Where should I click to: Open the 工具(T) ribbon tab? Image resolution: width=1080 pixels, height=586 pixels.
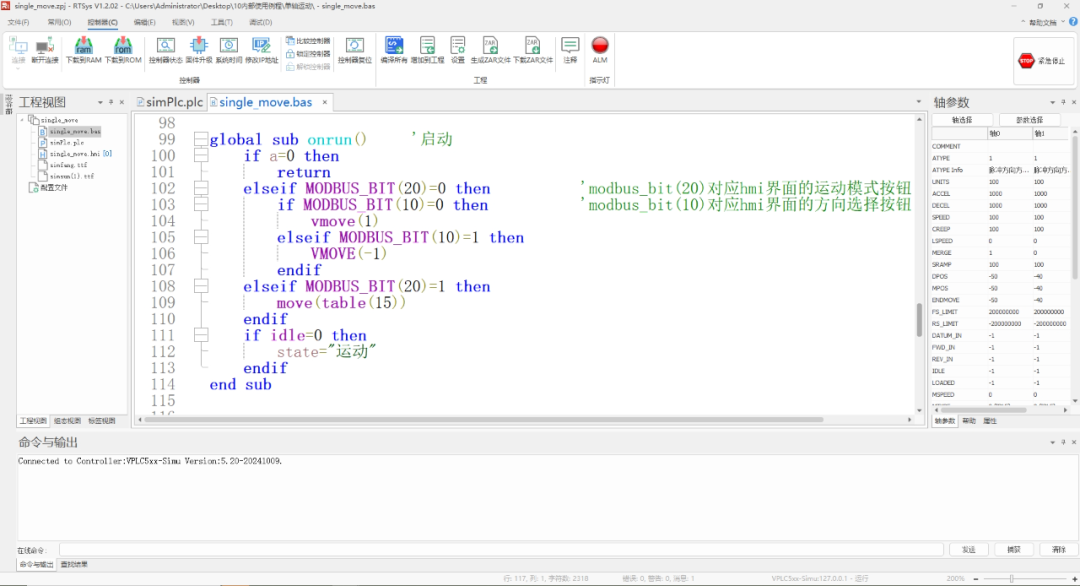coord(222,22)
